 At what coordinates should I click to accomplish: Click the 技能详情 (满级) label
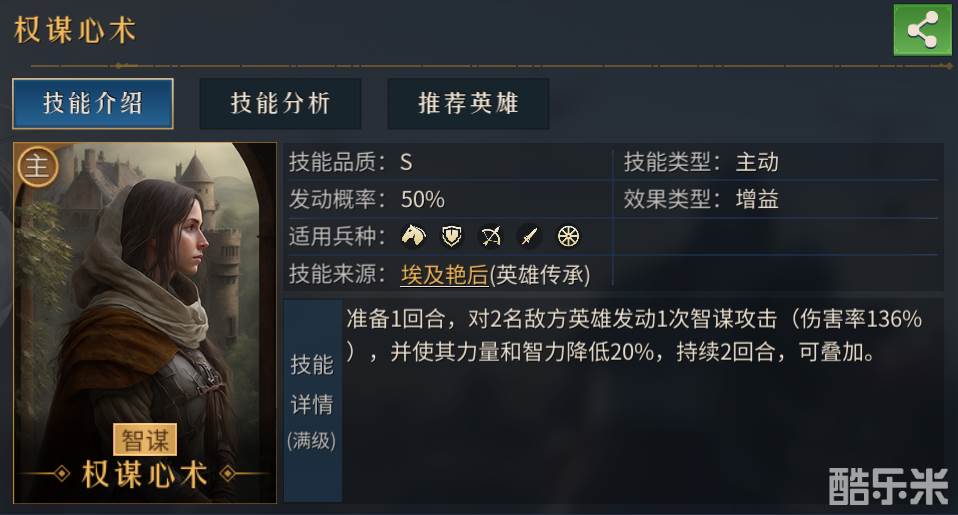pyautogui.click(x=312, y=400)
